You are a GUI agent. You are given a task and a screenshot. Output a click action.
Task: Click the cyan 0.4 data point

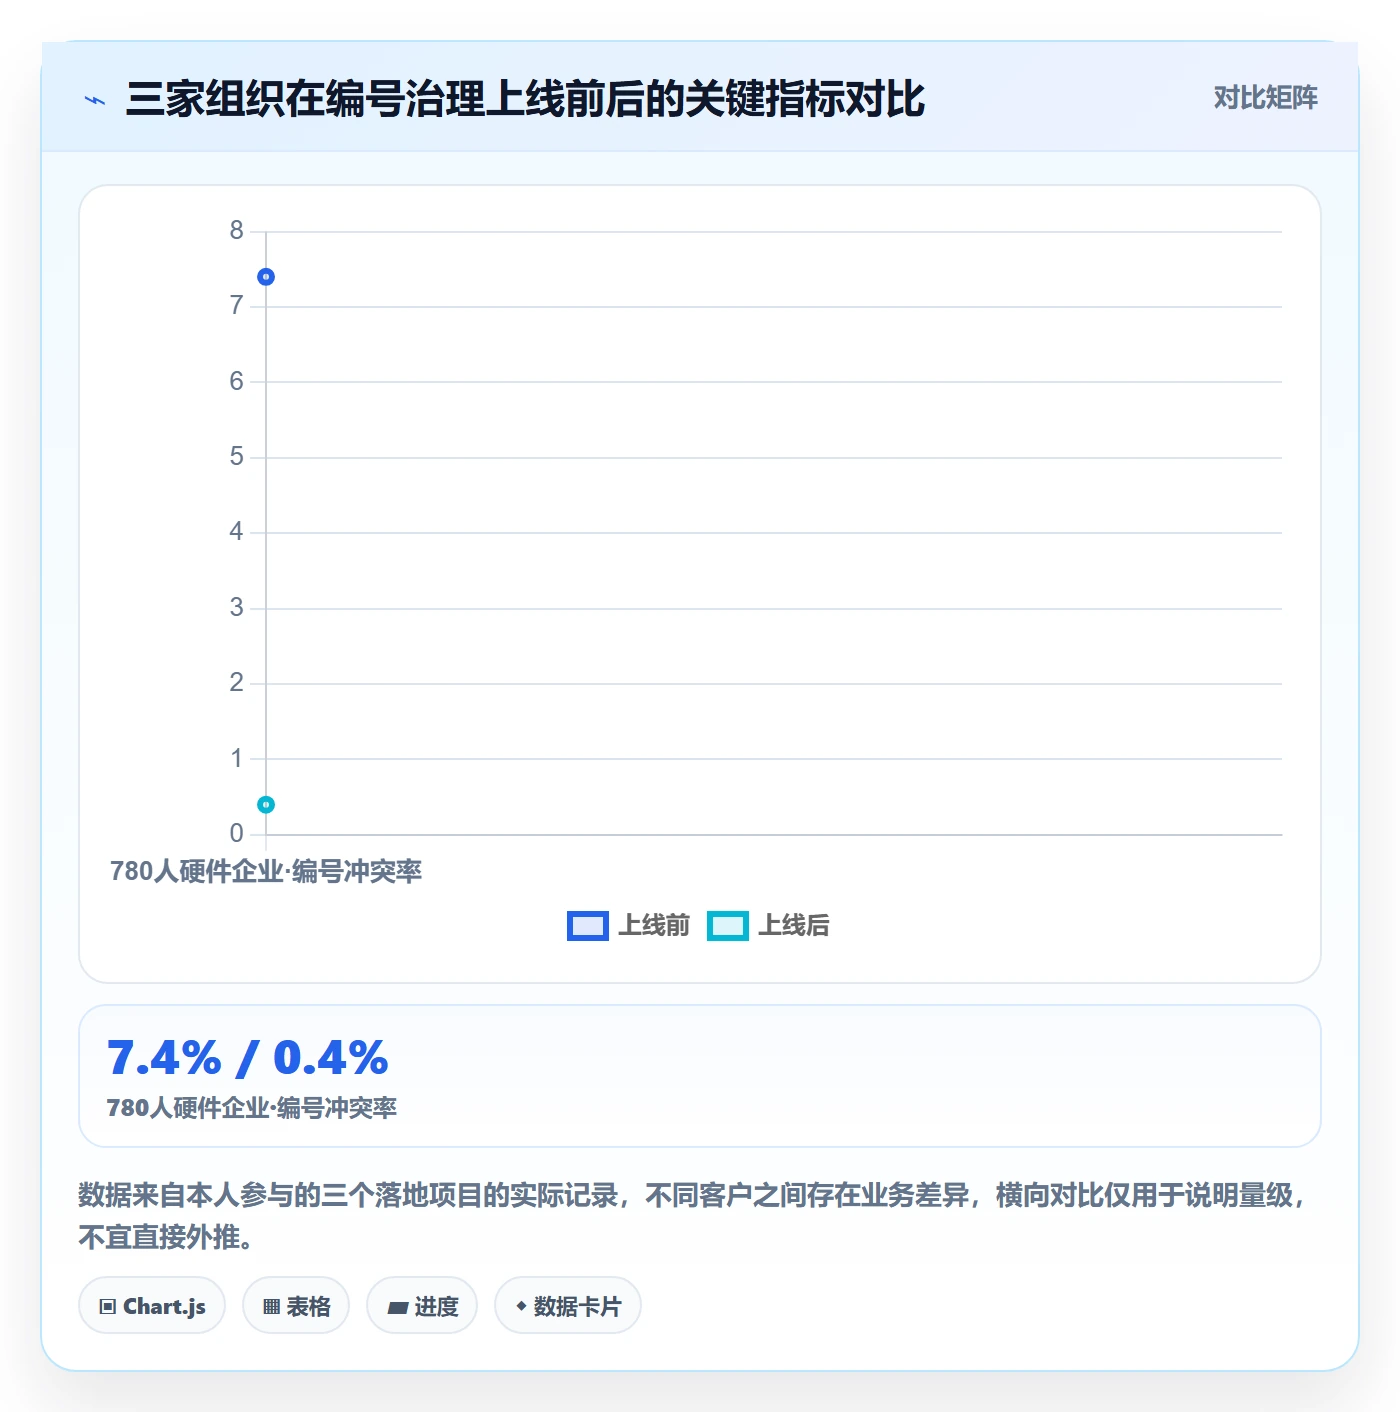click(266, 805)
